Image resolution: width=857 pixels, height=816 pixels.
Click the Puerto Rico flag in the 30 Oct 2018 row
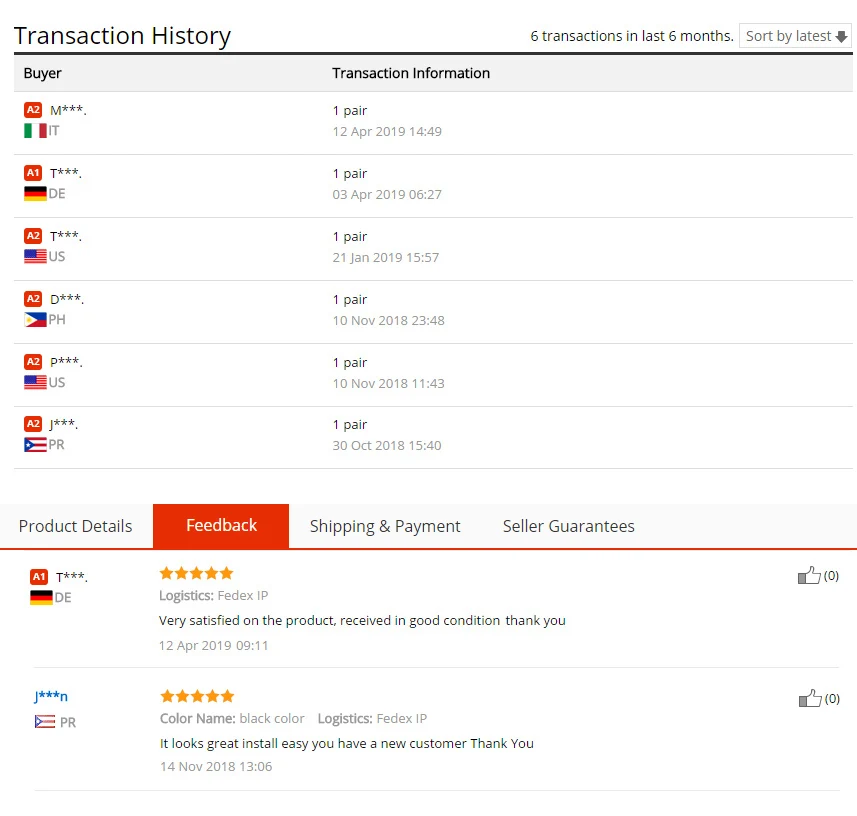[x=35, y=444]
